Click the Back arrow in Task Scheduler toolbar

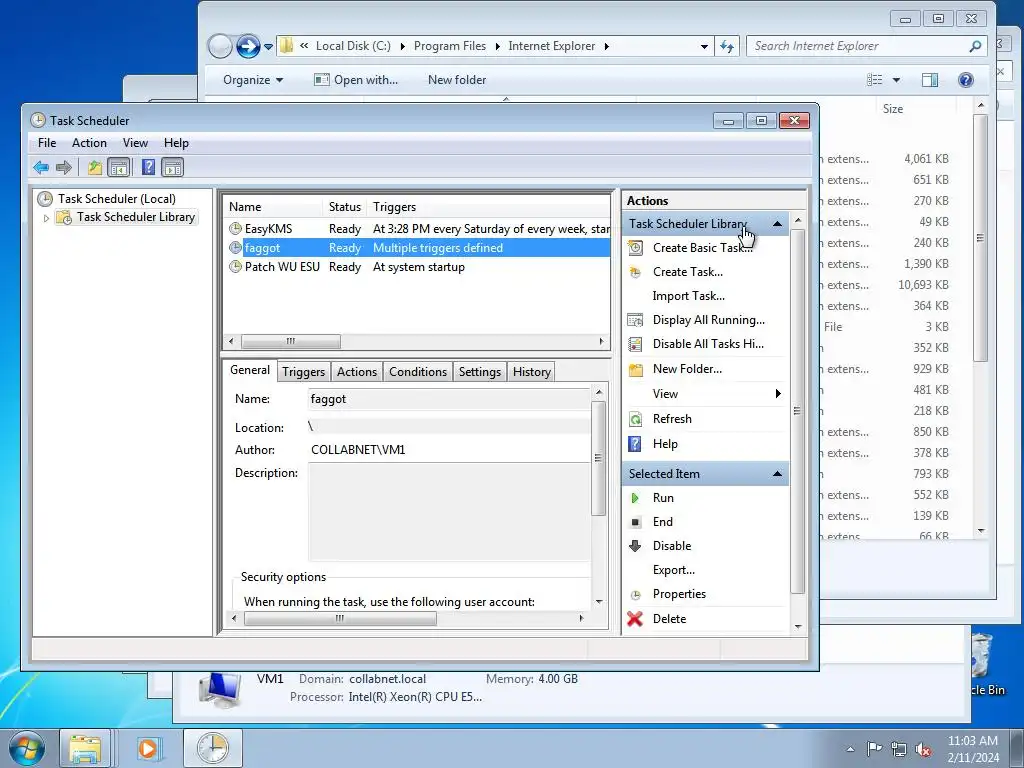point(41,168)
